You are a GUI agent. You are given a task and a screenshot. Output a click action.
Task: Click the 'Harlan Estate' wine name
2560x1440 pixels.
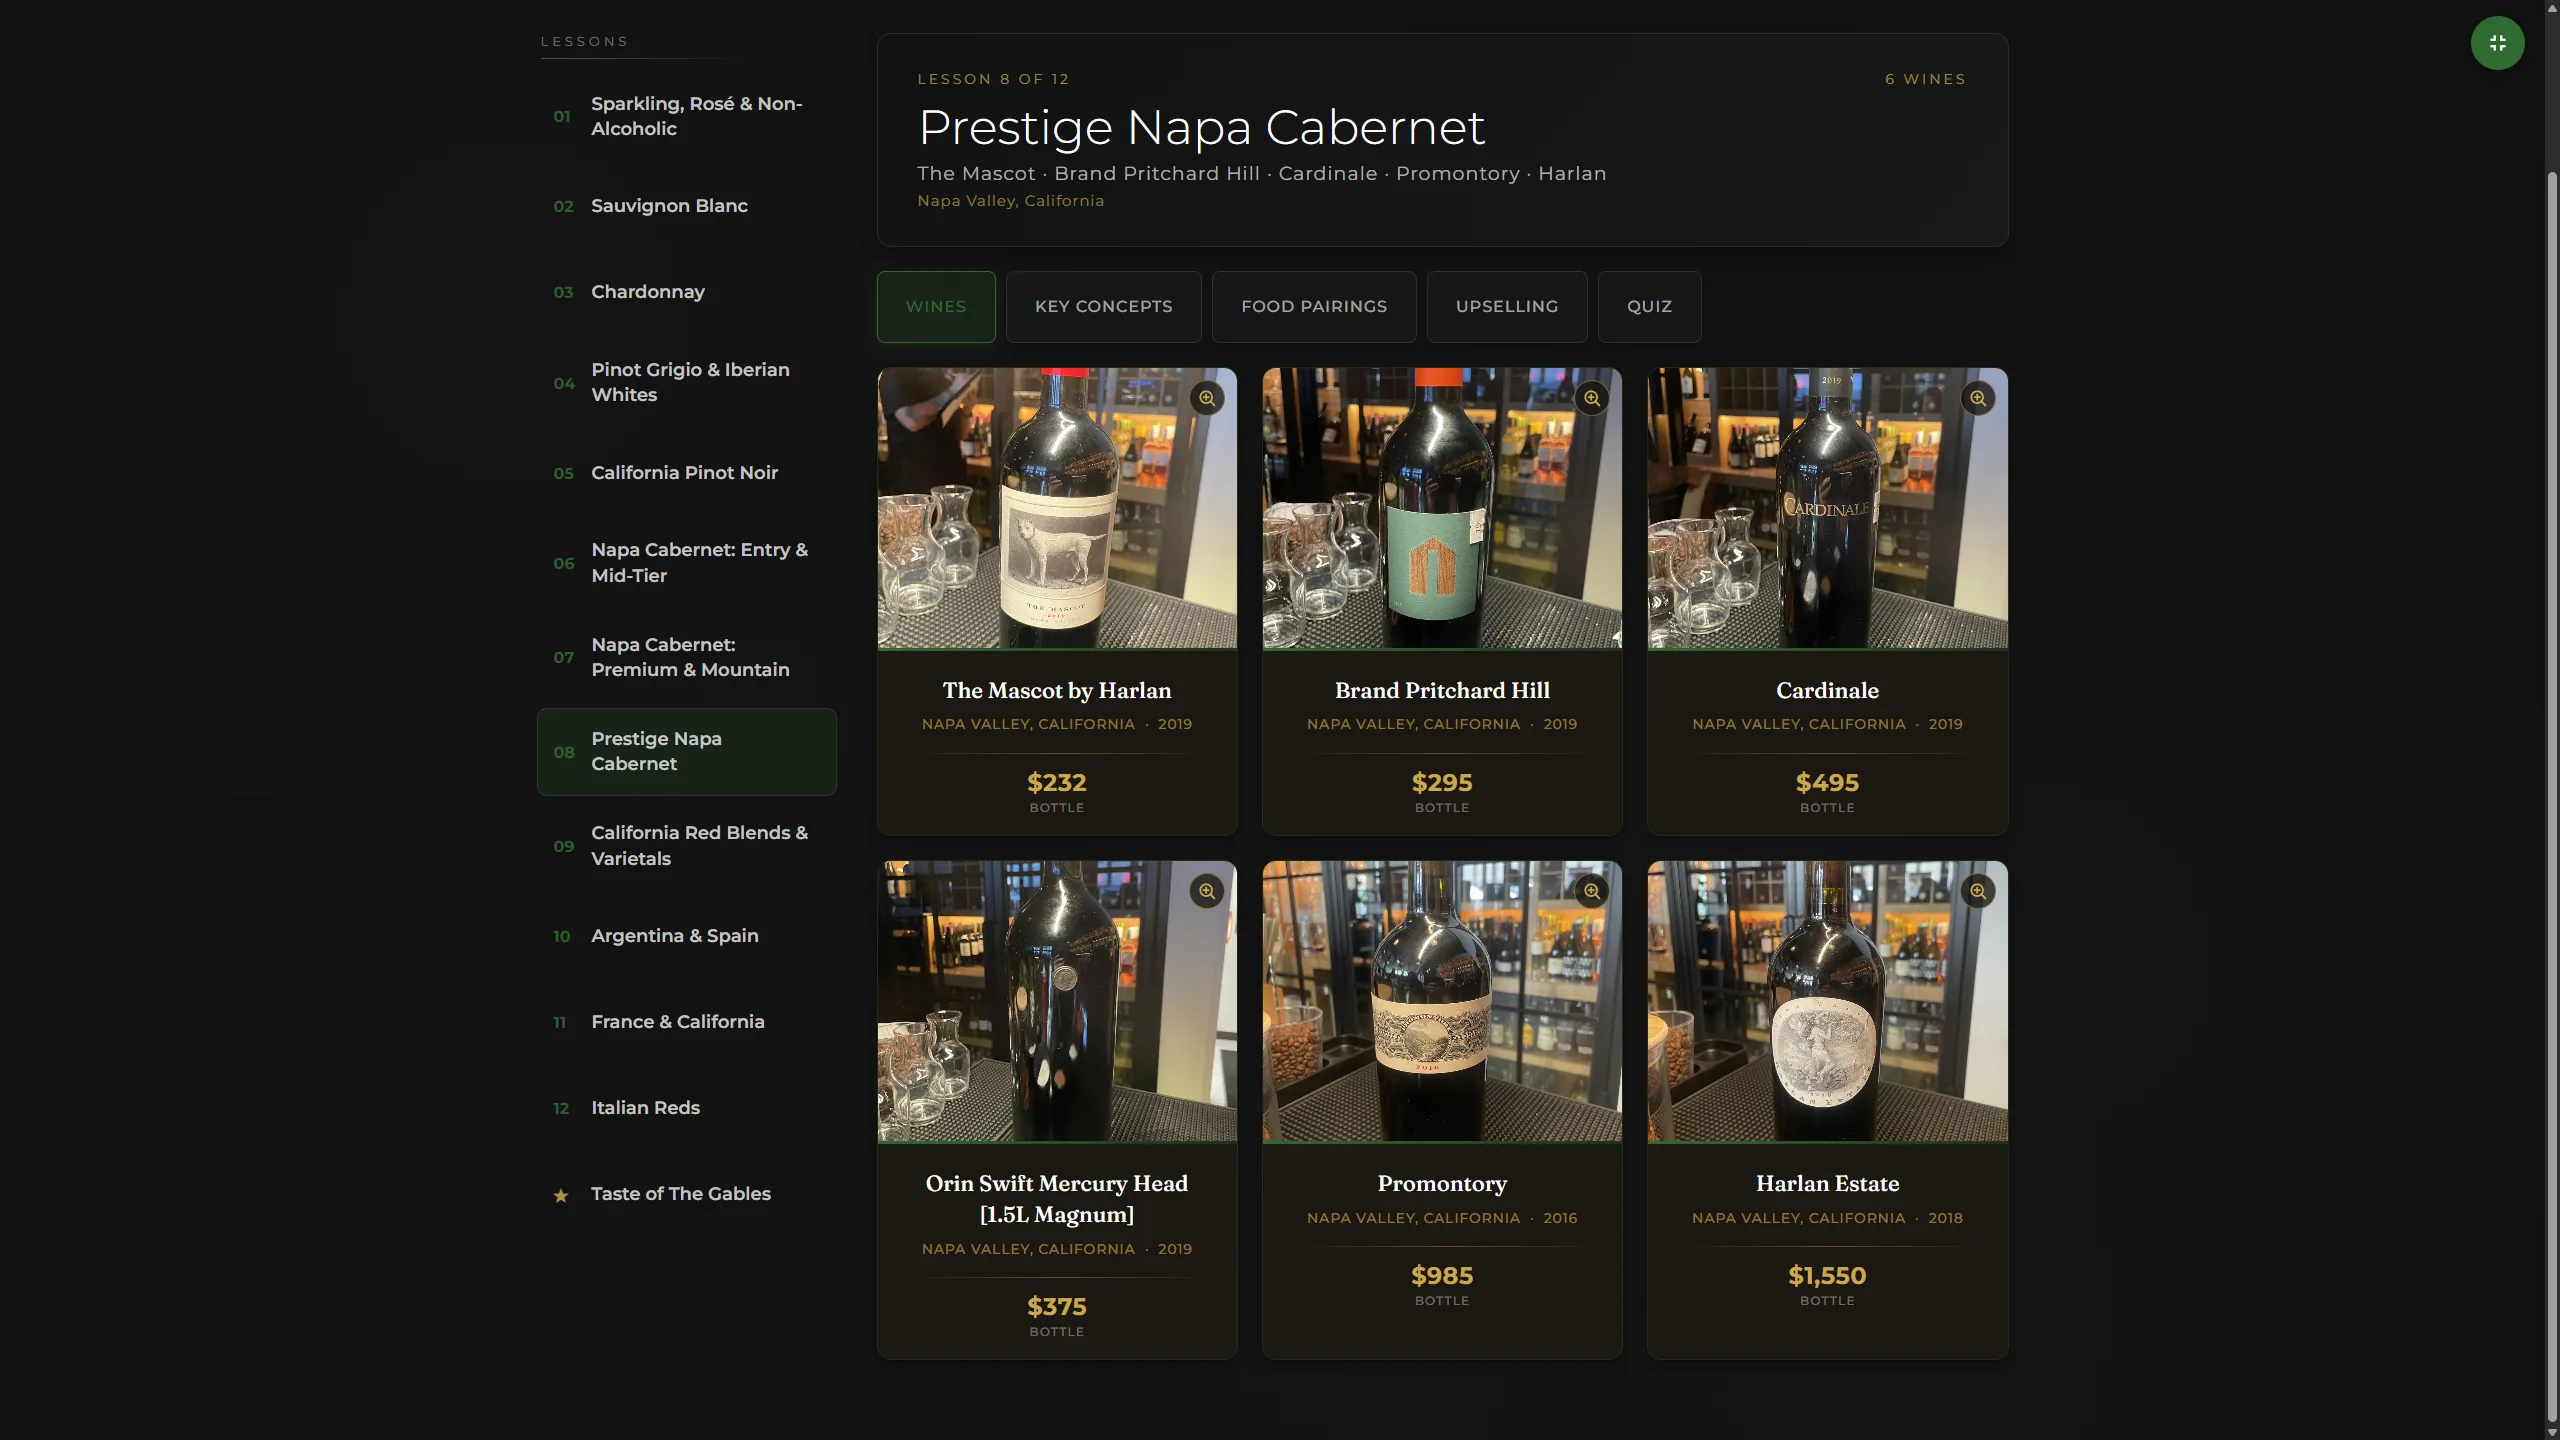click(x=1827, y=1184)
